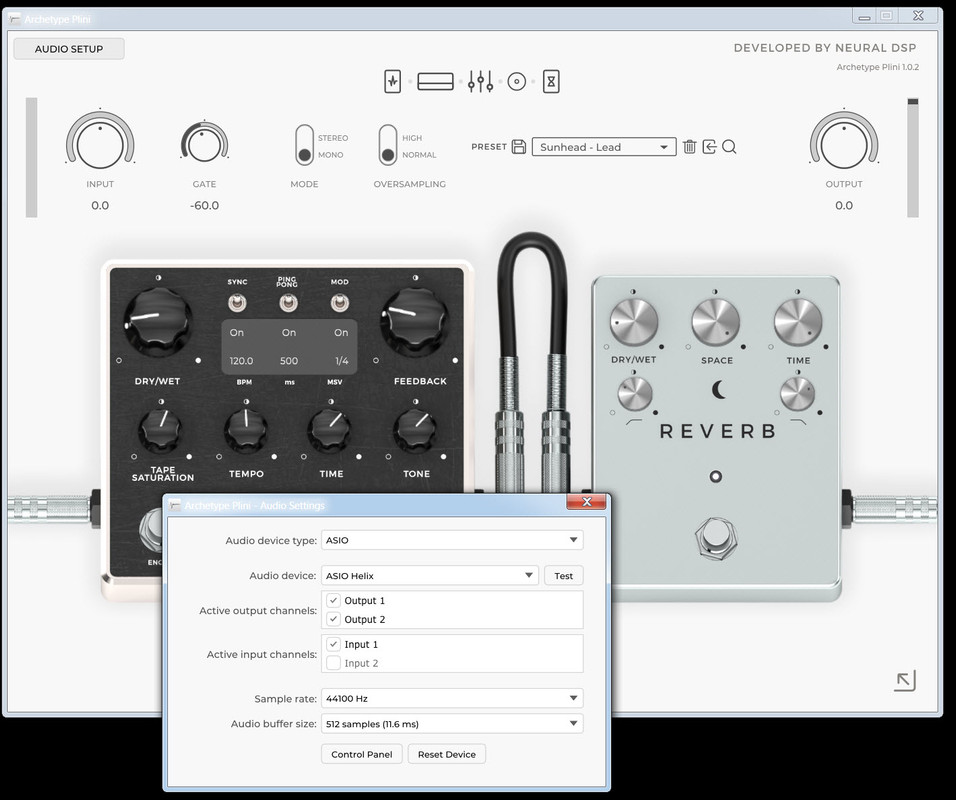Open the amplifier section icon
This screenshot has width=956, height=800.
(x=435, y=81)
